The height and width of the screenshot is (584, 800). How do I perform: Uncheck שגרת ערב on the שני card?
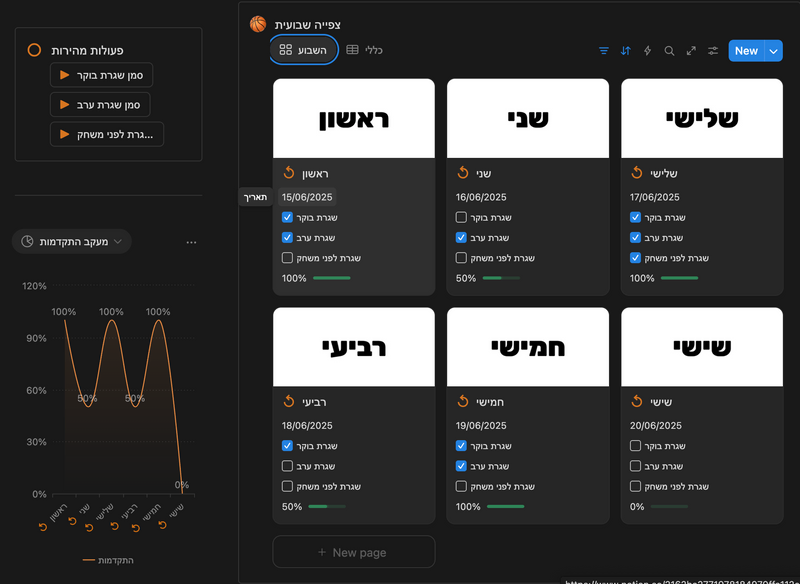coord(461,237)
